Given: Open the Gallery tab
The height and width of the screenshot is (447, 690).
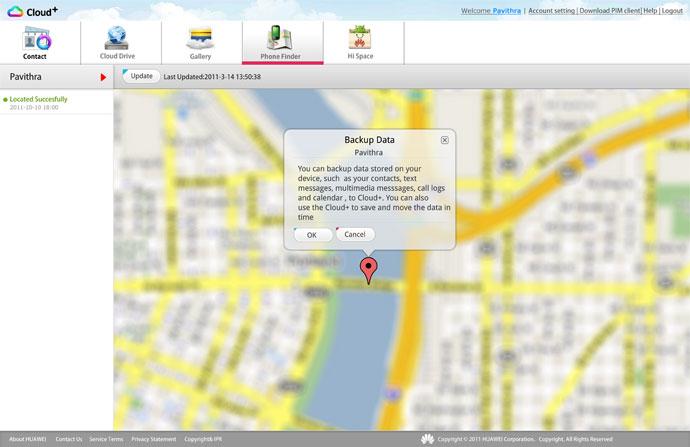Looking at the screenshot, I should tap(201, 43).
